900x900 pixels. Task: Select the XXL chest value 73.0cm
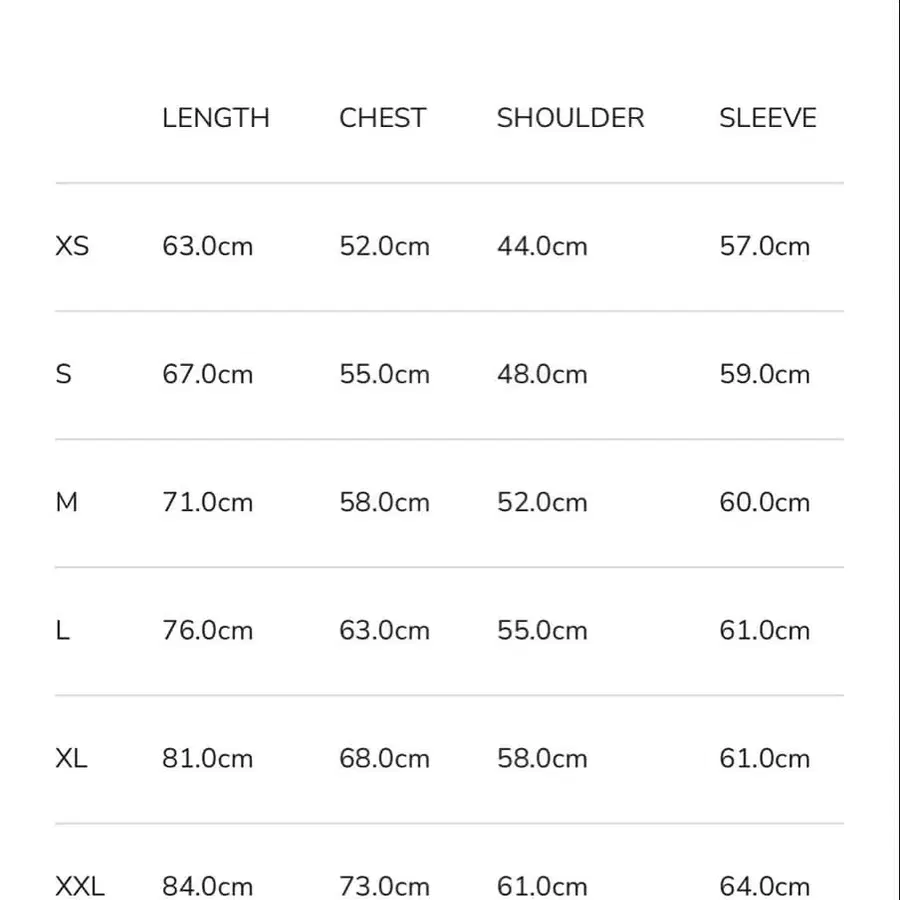pyautogui.click(x=384, y=886)
